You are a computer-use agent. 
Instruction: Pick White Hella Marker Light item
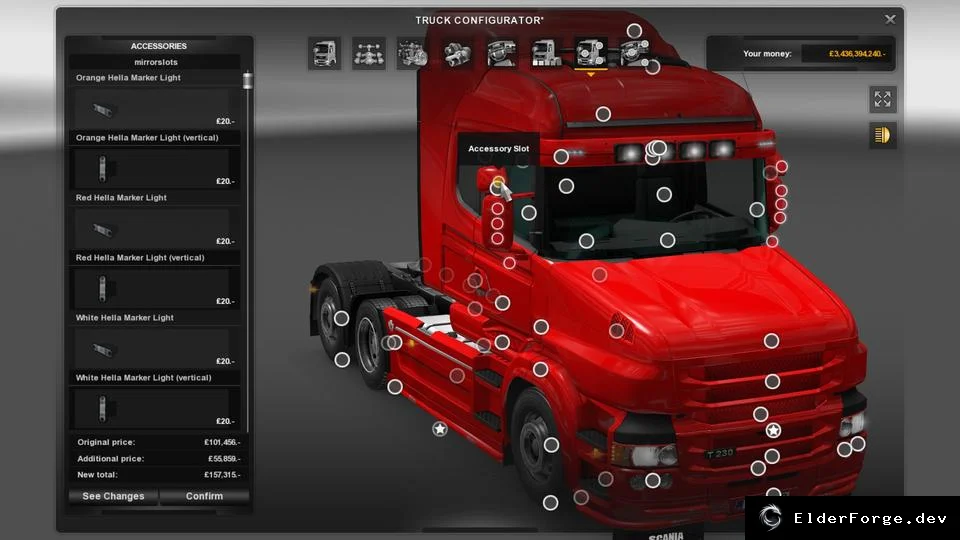pyautogui.click(x=155, y=340)
